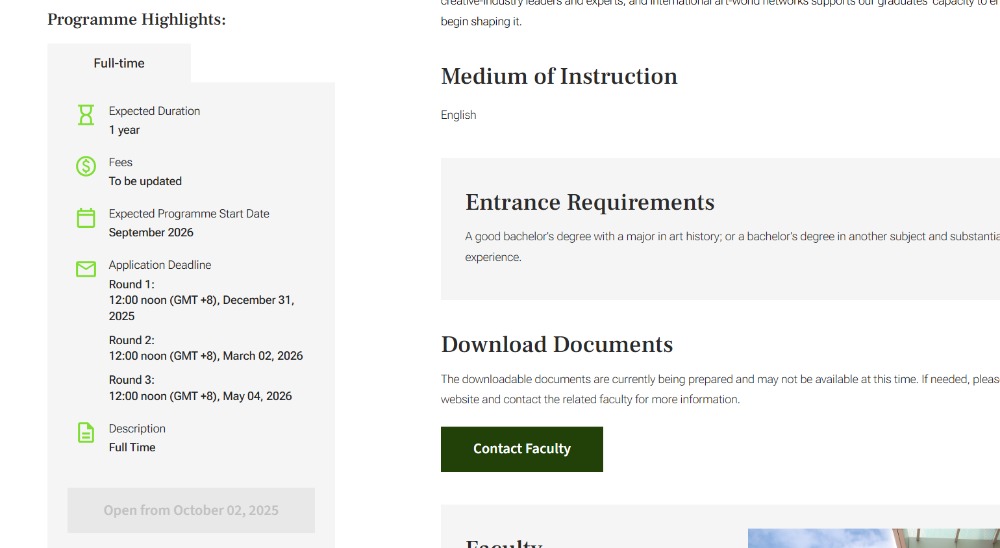The height and width of the screenshot is (548, 1000).
Task: Click the calendar Programme Start Date icon
Action: pos(86,218)
